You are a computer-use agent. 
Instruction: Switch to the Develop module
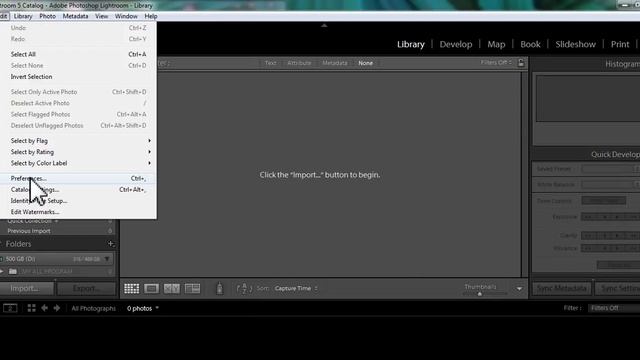tap(456, 44)
